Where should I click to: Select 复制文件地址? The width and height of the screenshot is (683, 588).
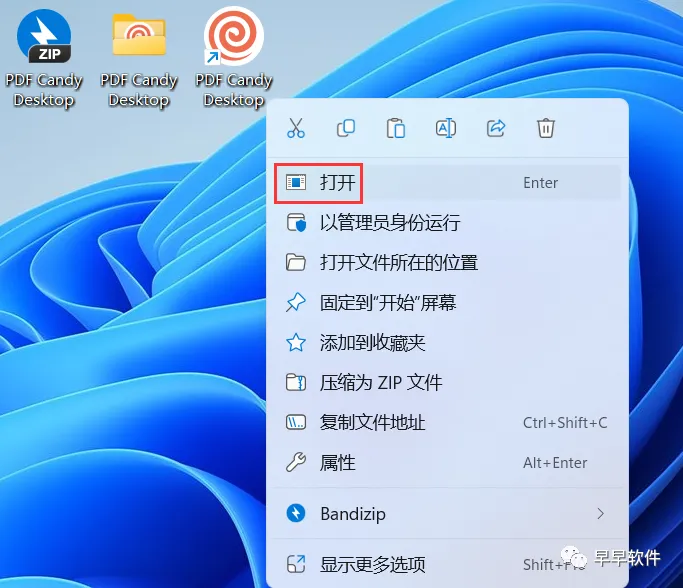(447, 422)
